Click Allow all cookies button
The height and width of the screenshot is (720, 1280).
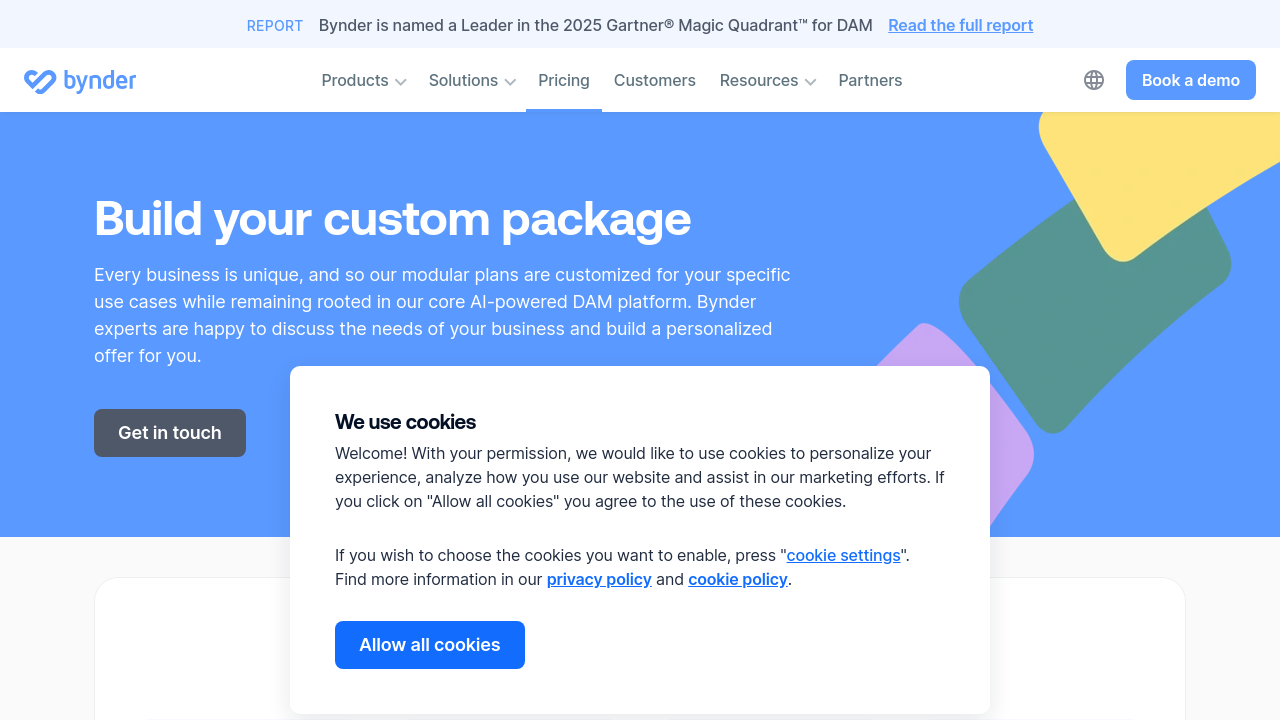(430, 645)
